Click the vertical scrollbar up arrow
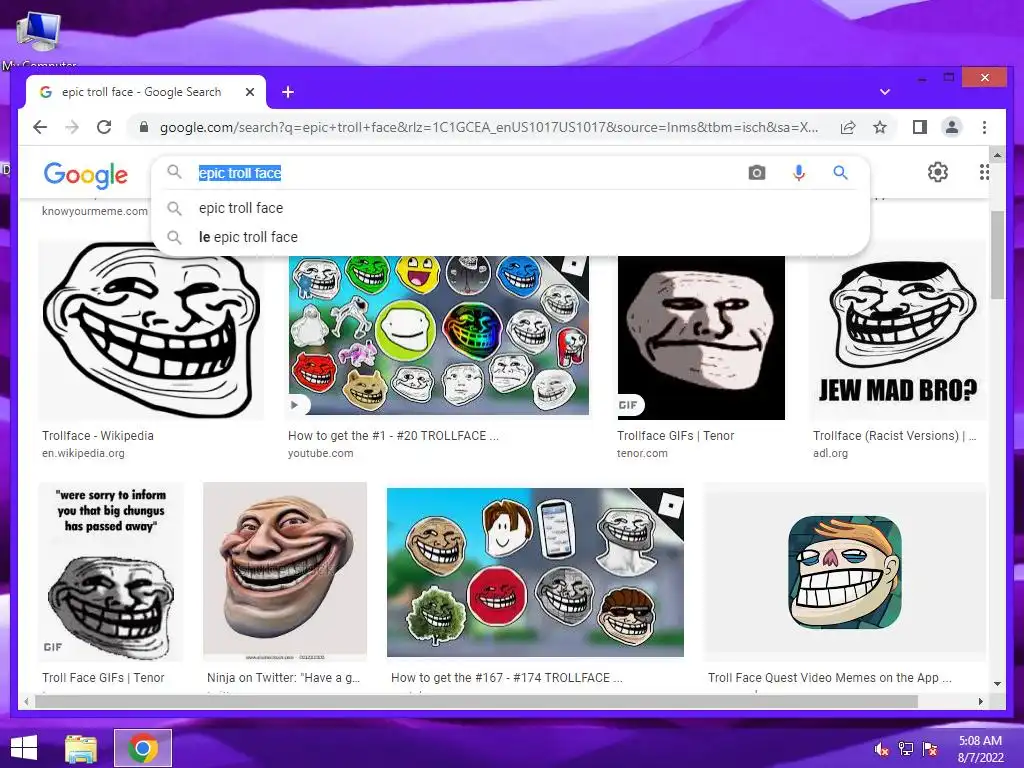The image size is (1024, 768). click(997, 155)
